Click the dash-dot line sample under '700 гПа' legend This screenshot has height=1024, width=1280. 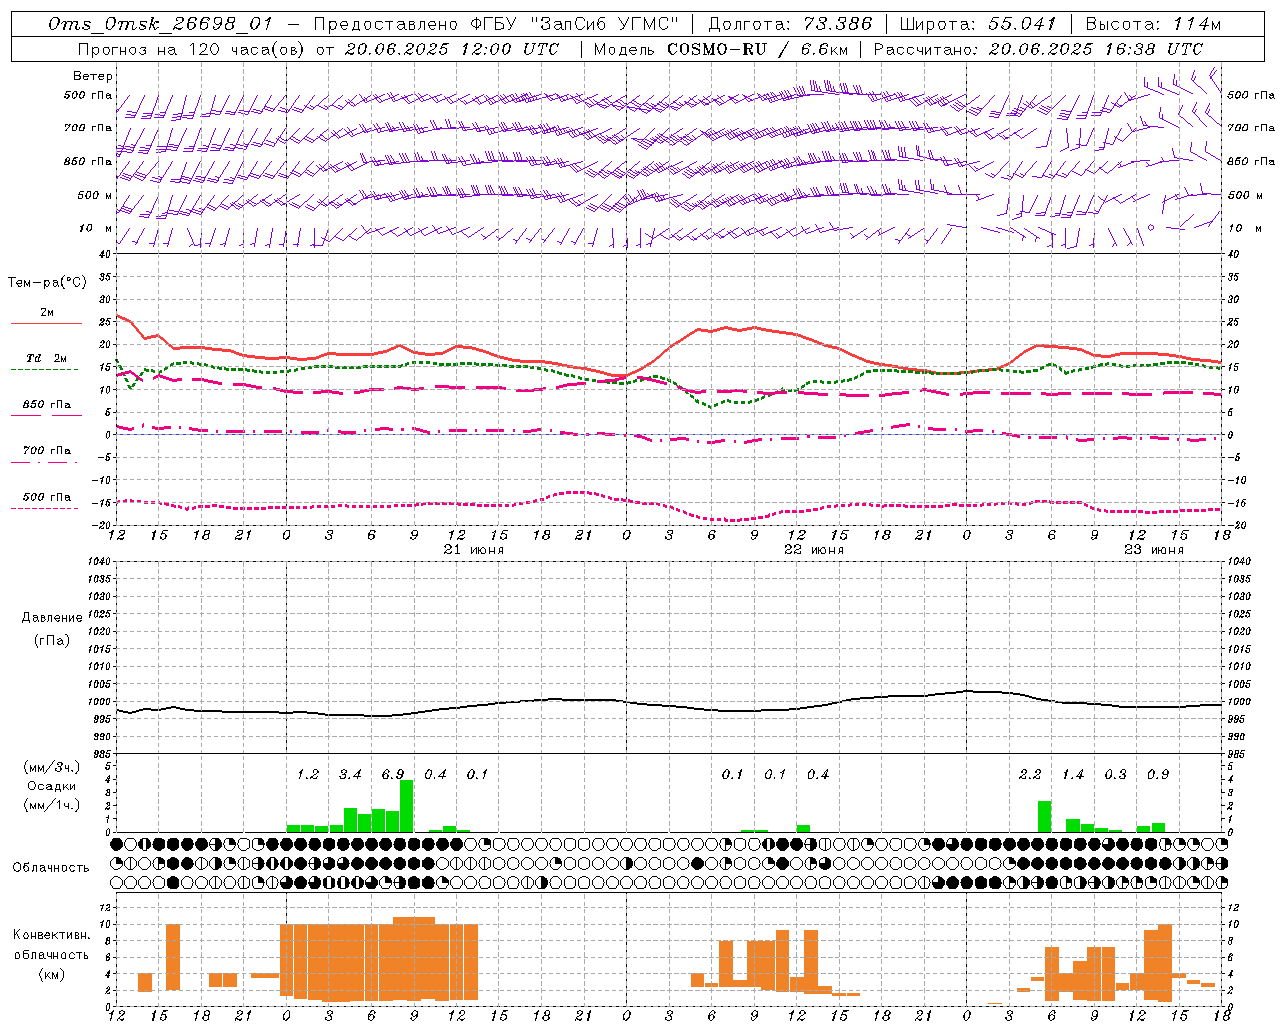click(44, 462)
